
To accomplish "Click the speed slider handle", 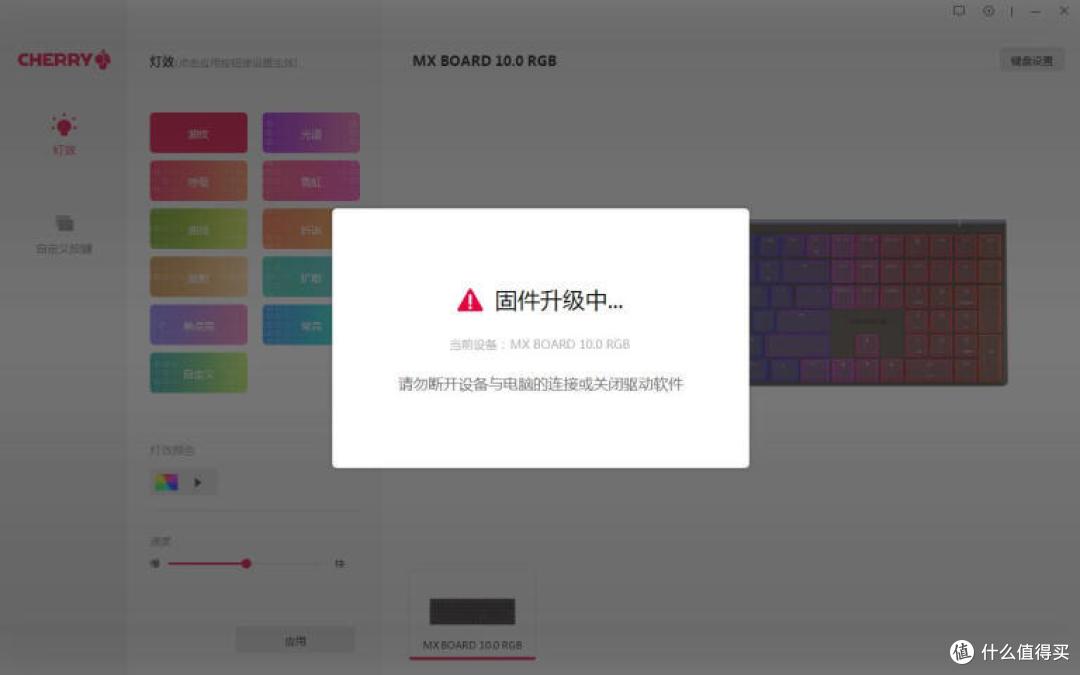I will click(246, 563).
